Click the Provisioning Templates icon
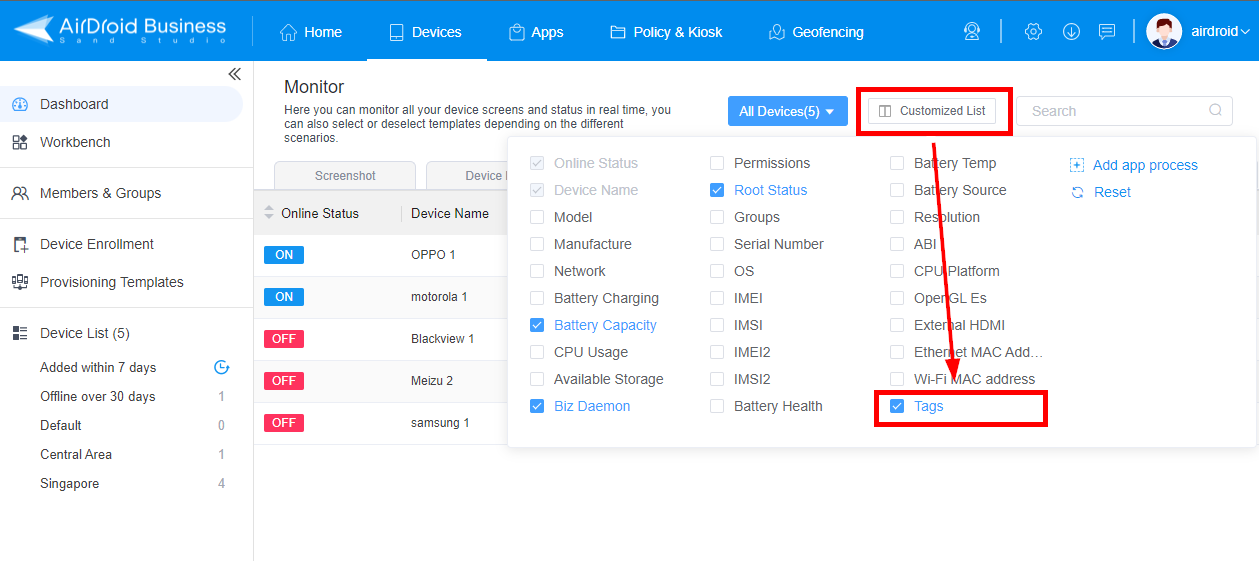The height and width of the screenshot is (561, 1259). click(x=20, y=282)
